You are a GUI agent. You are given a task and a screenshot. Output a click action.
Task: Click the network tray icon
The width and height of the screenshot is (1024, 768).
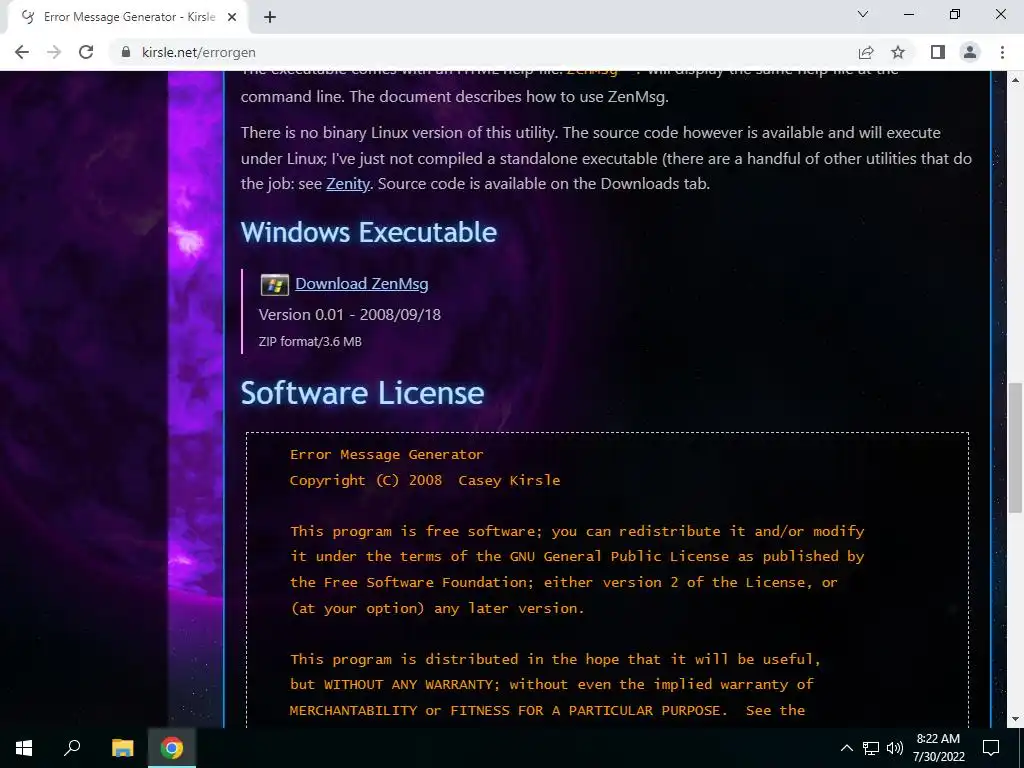coord(871,748)
